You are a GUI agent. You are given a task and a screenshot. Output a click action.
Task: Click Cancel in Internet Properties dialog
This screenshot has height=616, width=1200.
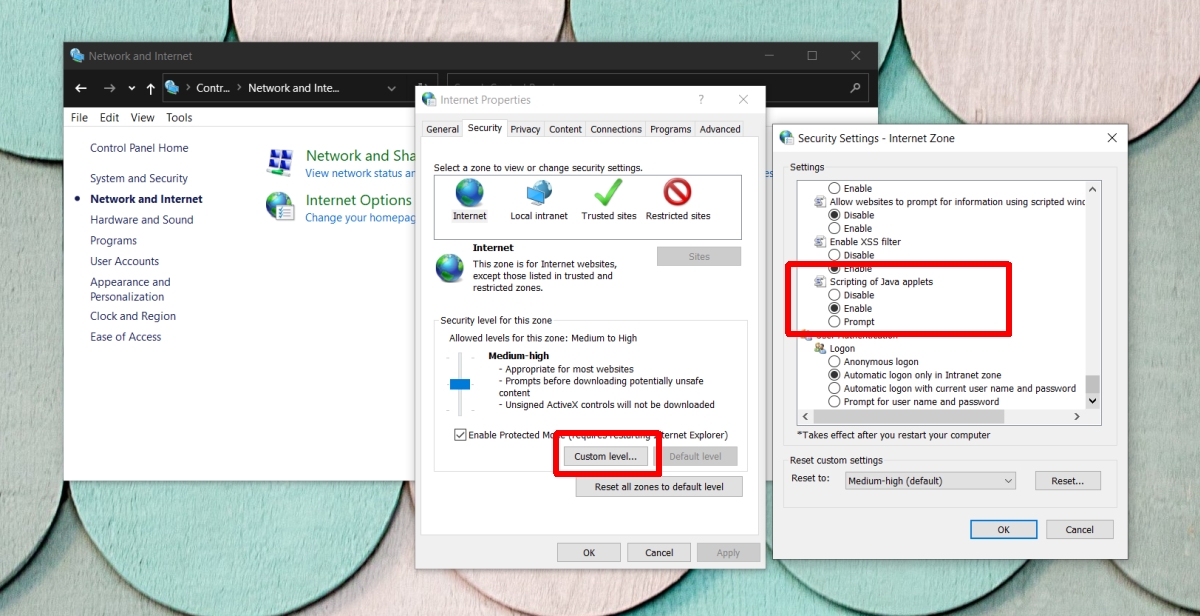[x=659, y=553]
